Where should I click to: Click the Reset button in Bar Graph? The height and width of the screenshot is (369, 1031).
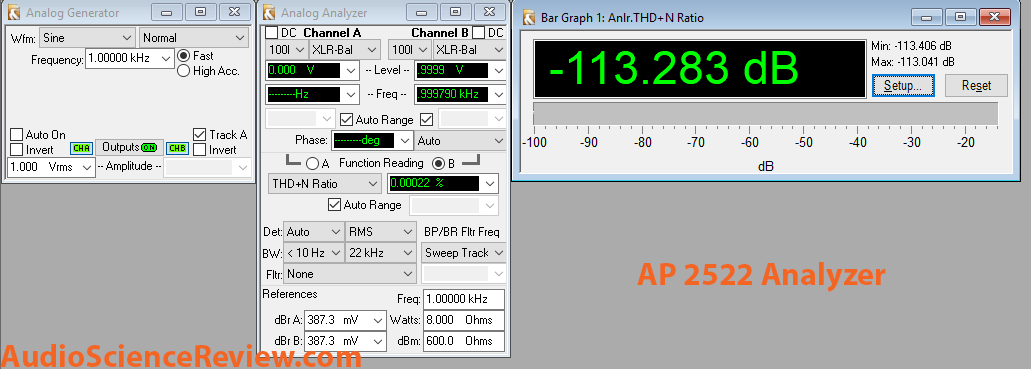[x=976, y=86]
